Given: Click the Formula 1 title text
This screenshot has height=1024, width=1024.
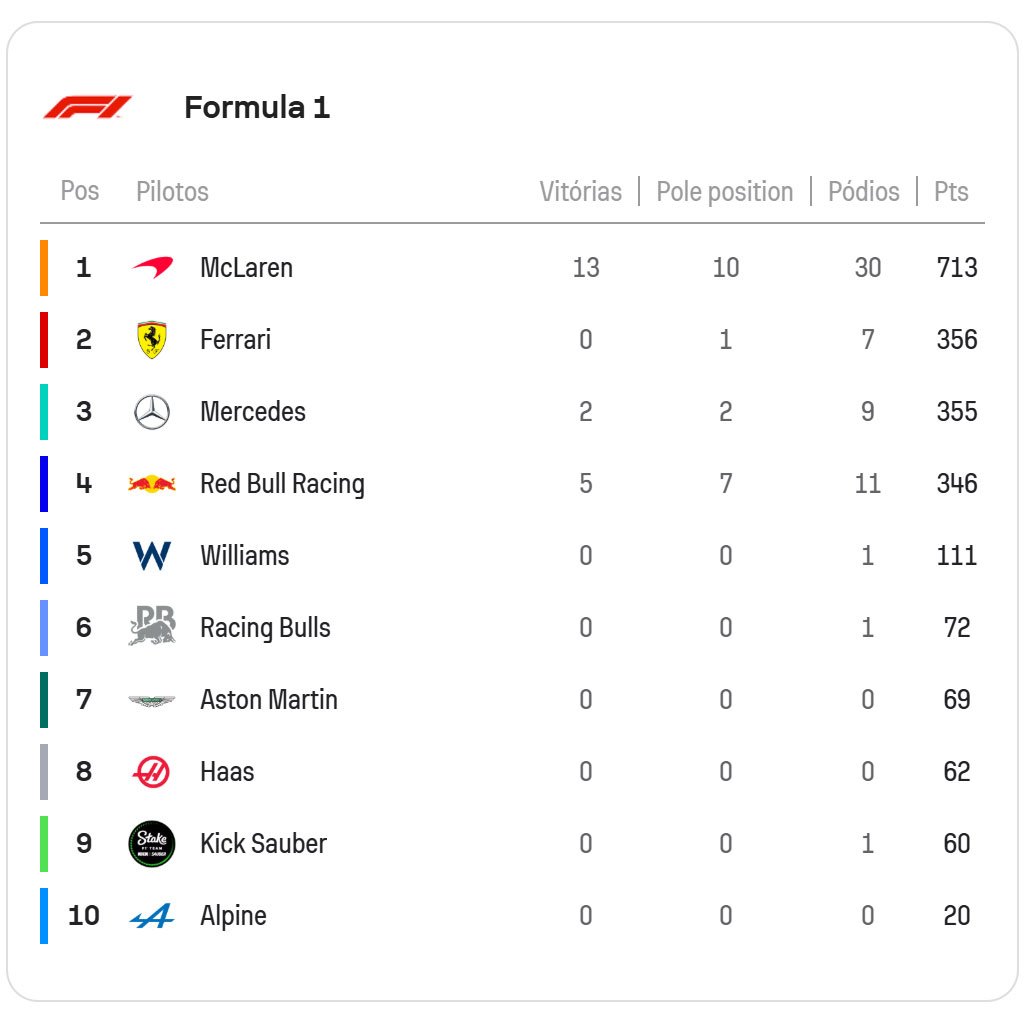Looking at the screenshot, I should [x=257, y=107].
